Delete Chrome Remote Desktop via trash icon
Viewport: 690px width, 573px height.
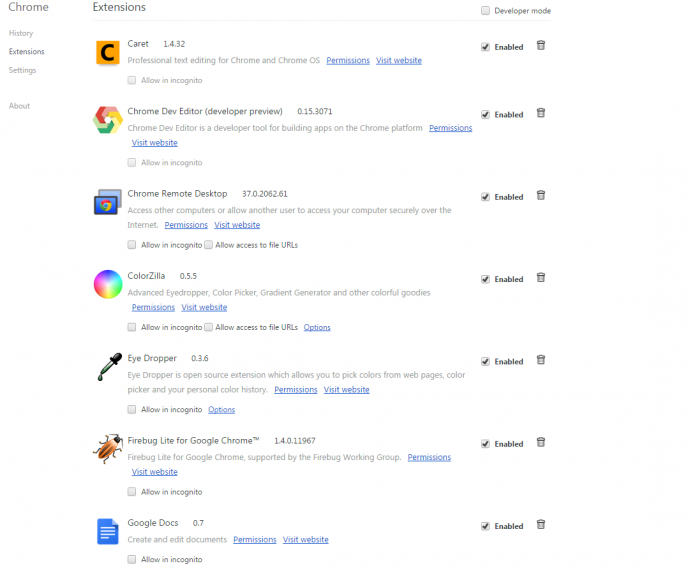tap(541, 195)
